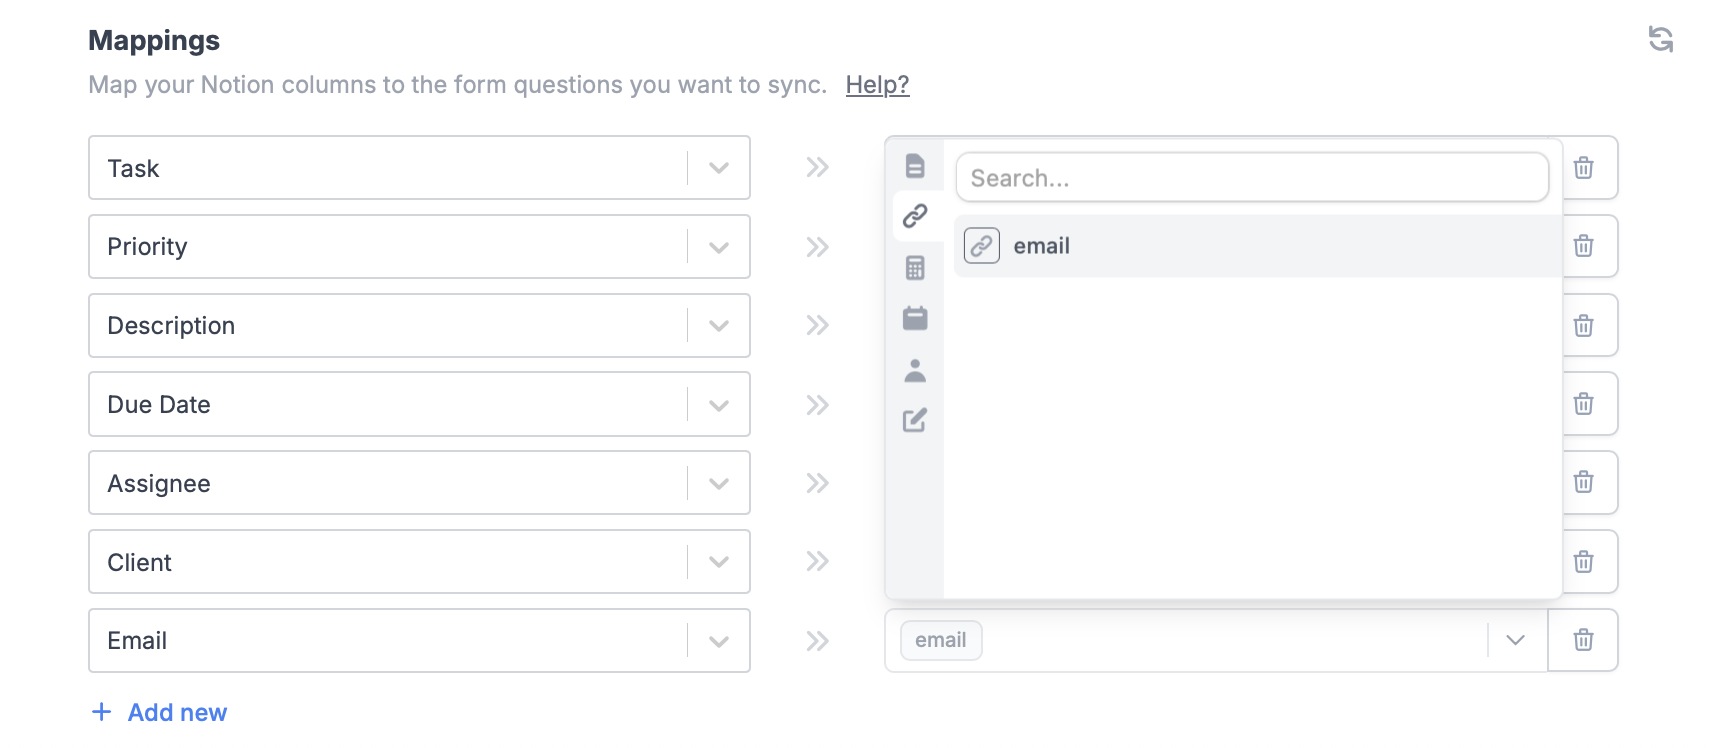
Task: Click the sync refresh icon at top right
Action: [1662, 40]
